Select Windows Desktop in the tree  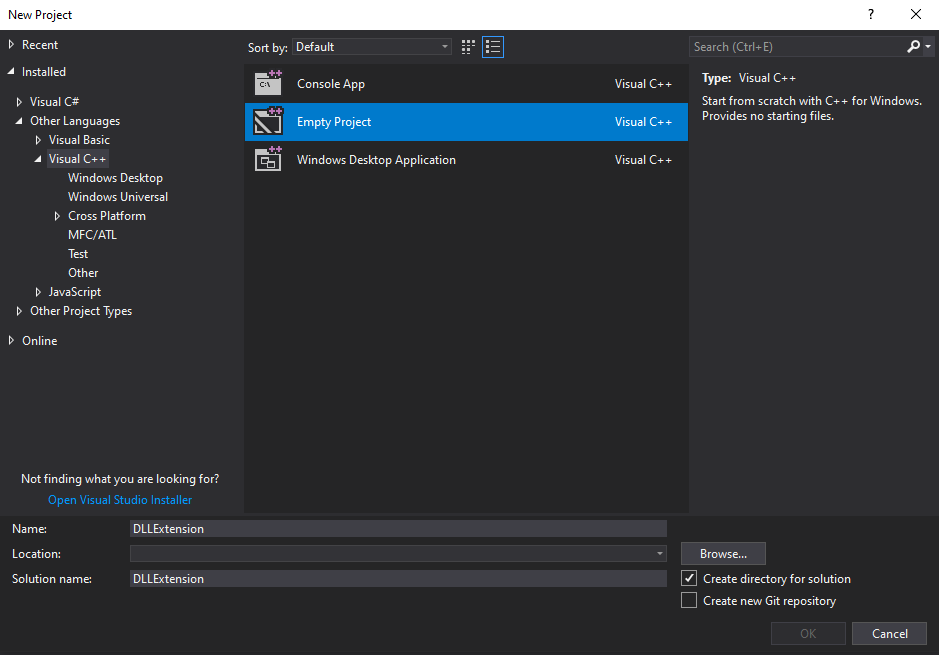pyautogui.click(x=115, y=178)
